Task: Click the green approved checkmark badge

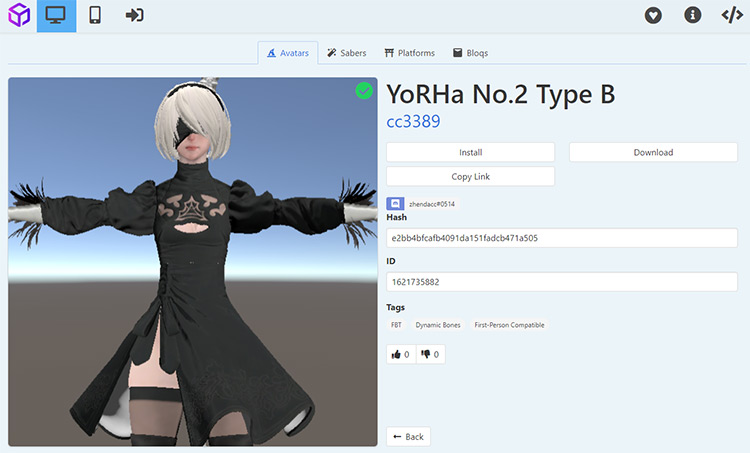Action: coord(364,90)
